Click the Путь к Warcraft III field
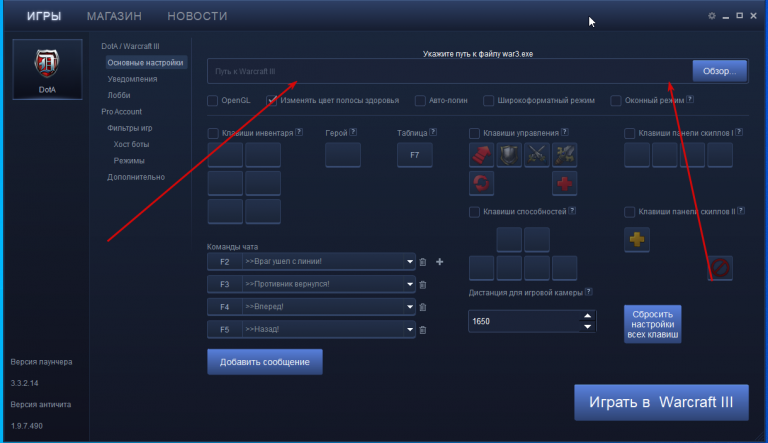 click(x=450, y=71)
